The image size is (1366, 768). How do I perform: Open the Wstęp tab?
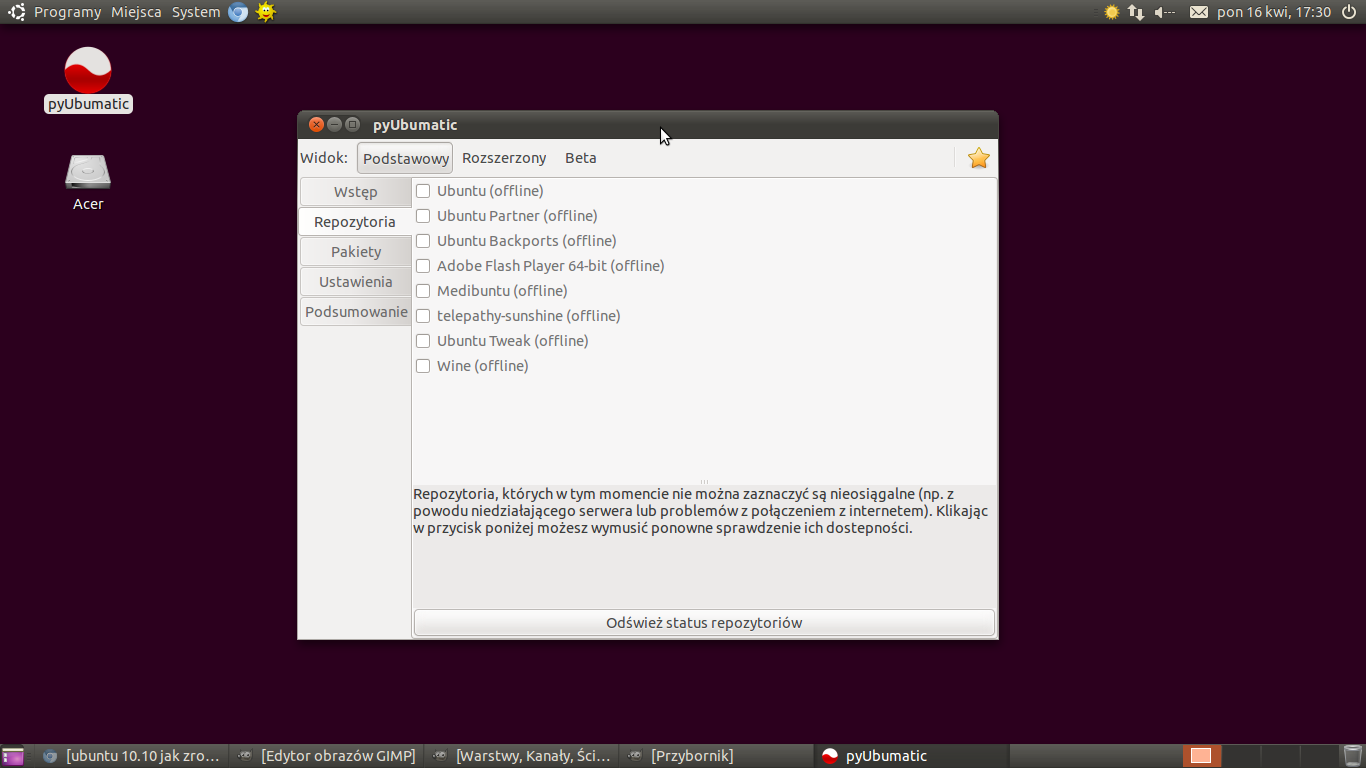point(356,192)
